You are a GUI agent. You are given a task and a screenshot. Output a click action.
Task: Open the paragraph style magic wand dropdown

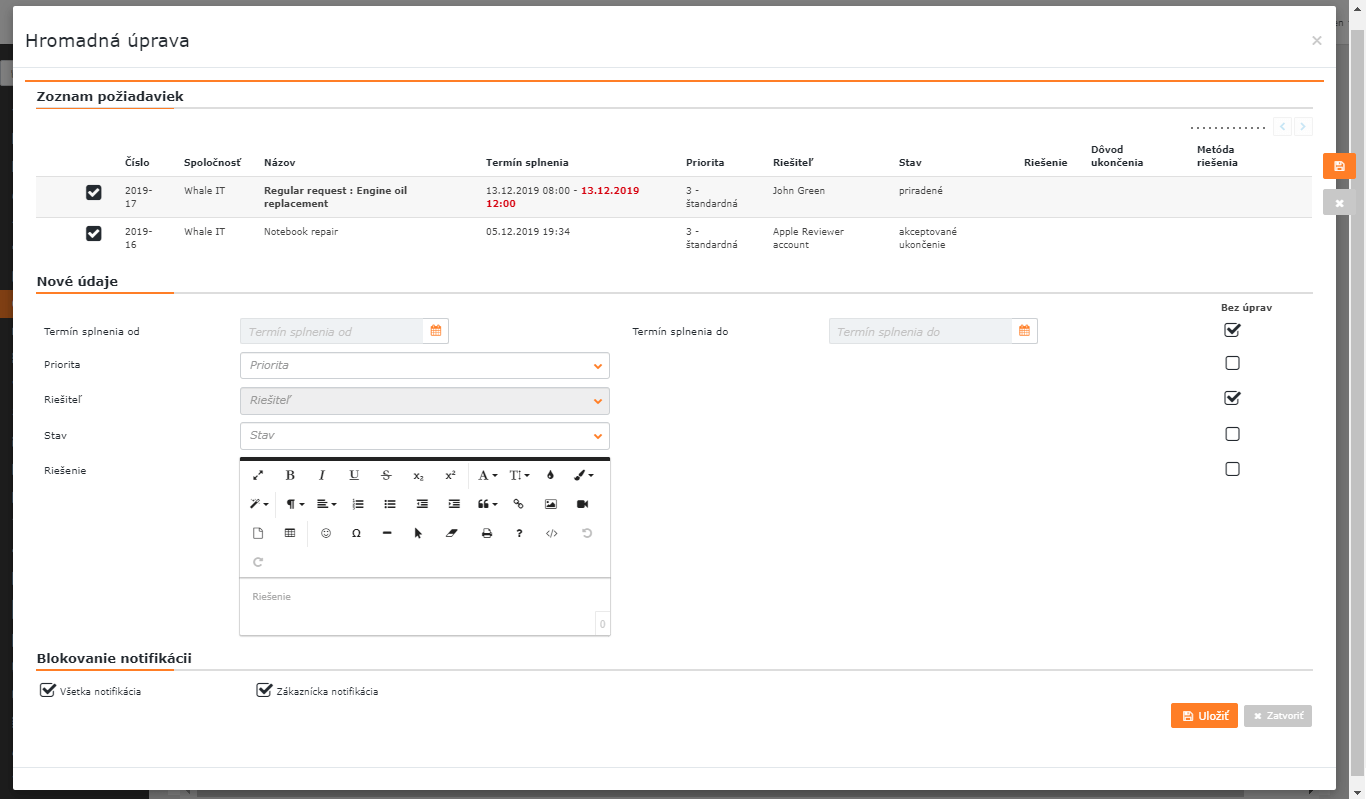pyautogui.click(x=259, y=505)
